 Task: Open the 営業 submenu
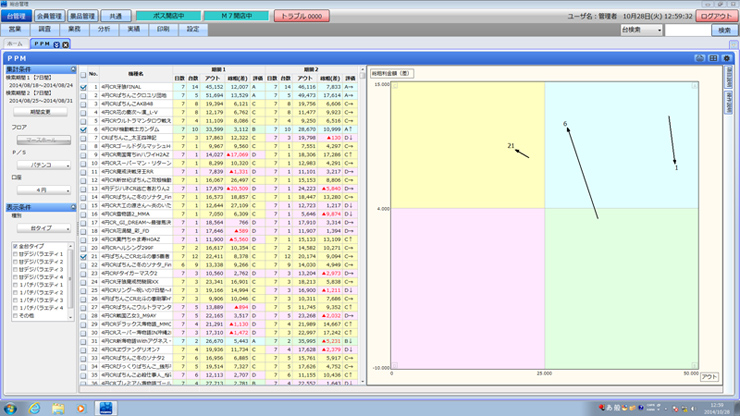[15, 29]
